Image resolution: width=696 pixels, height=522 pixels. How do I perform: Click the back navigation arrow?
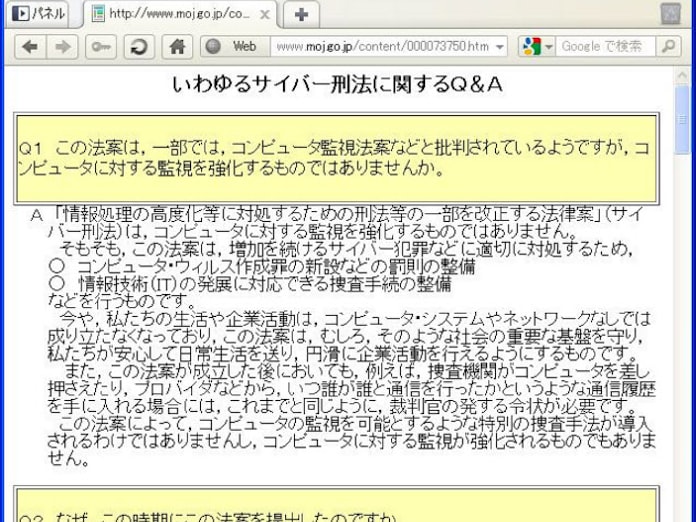tap(30, 46)
